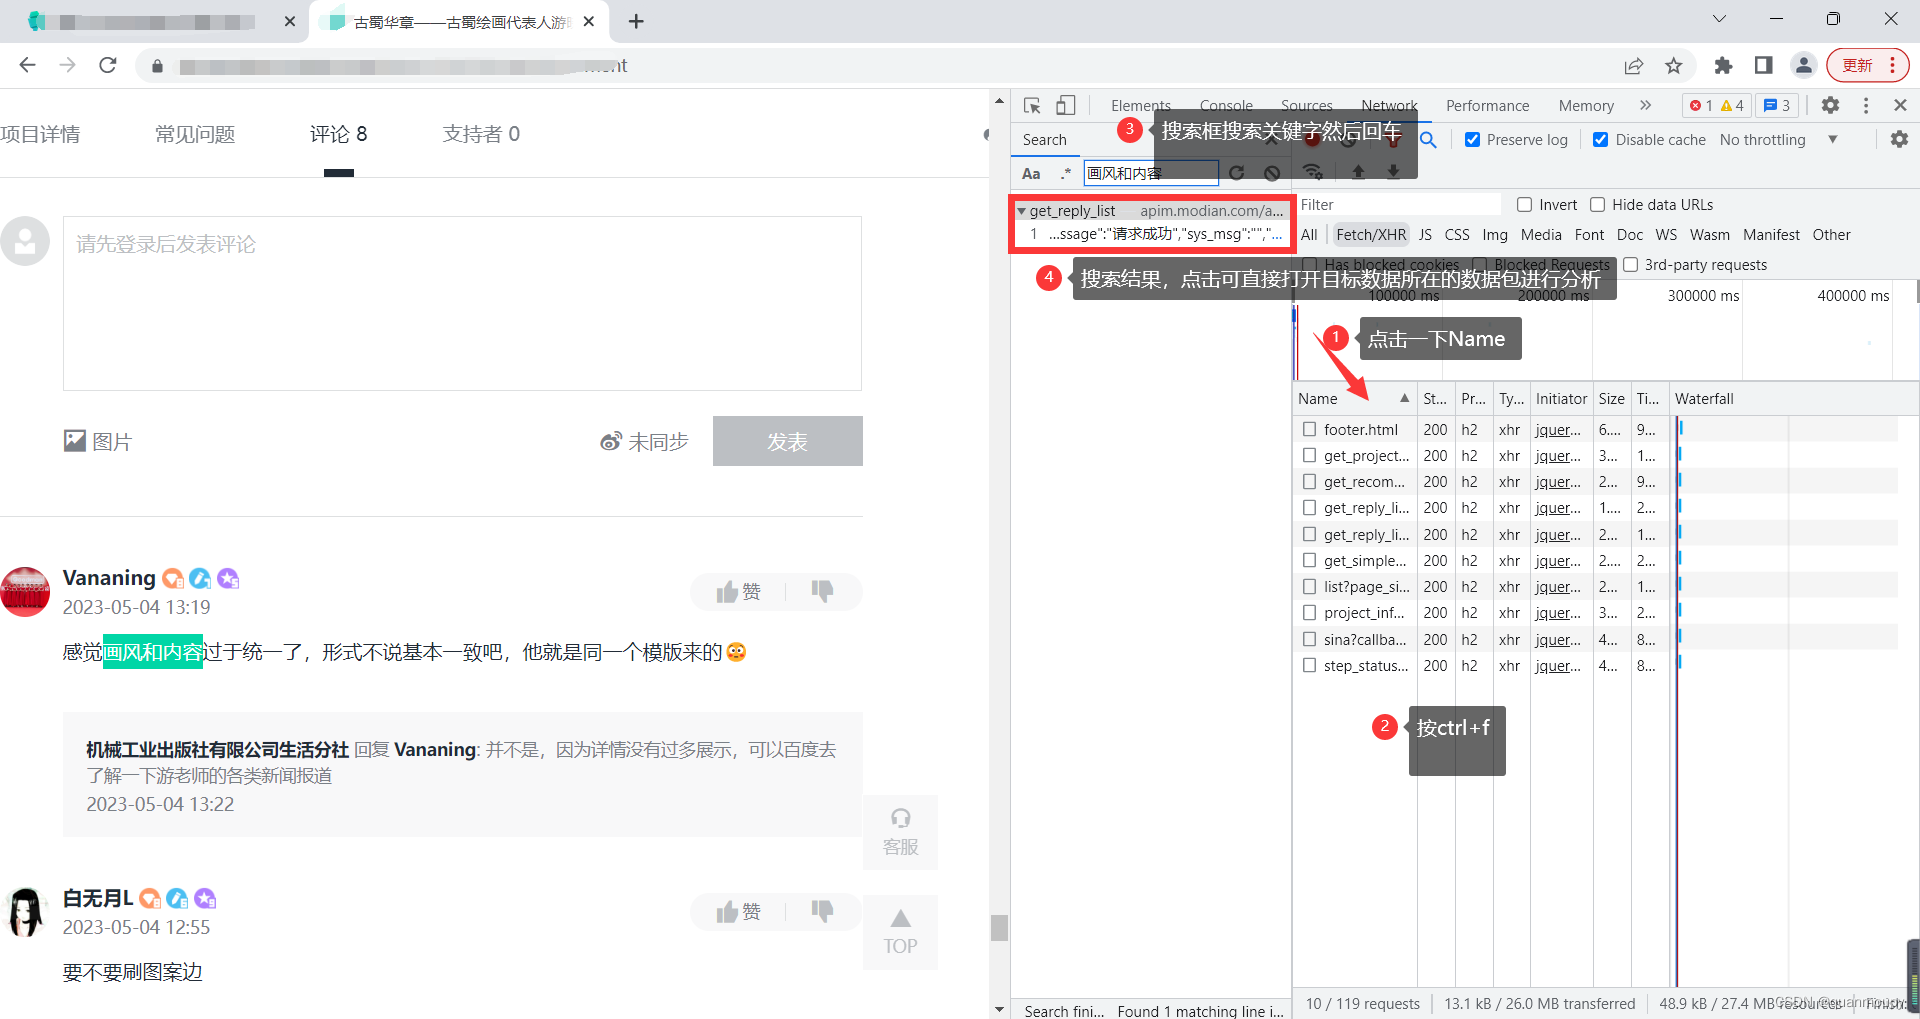Open Network settings gear icon
1920x1019 pixels.
click(x=1899, y=140)
